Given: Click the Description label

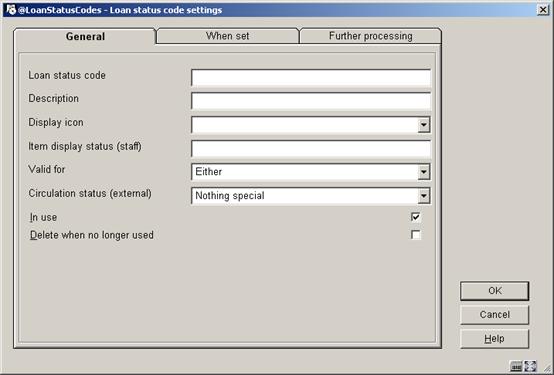Looking at the screenshot, I should (53, 98).
